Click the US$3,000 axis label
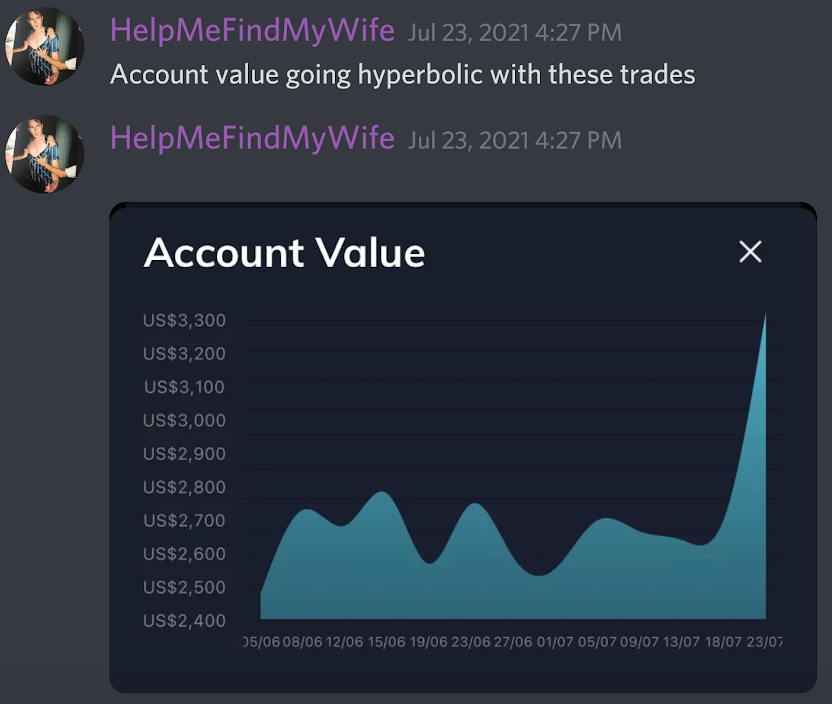832x704 pixels. click(x=184, y=421)
